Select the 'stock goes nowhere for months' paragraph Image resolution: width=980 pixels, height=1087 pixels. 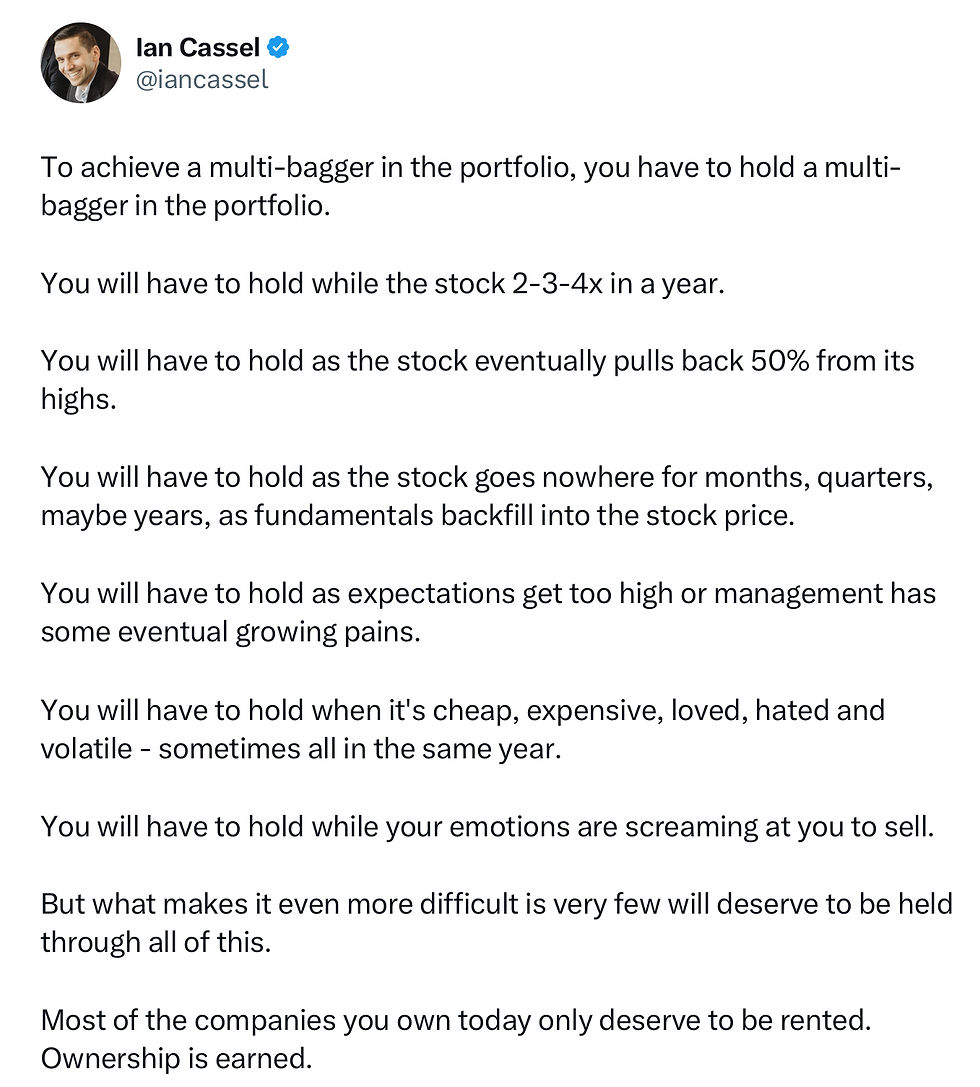tap(487, 496)
